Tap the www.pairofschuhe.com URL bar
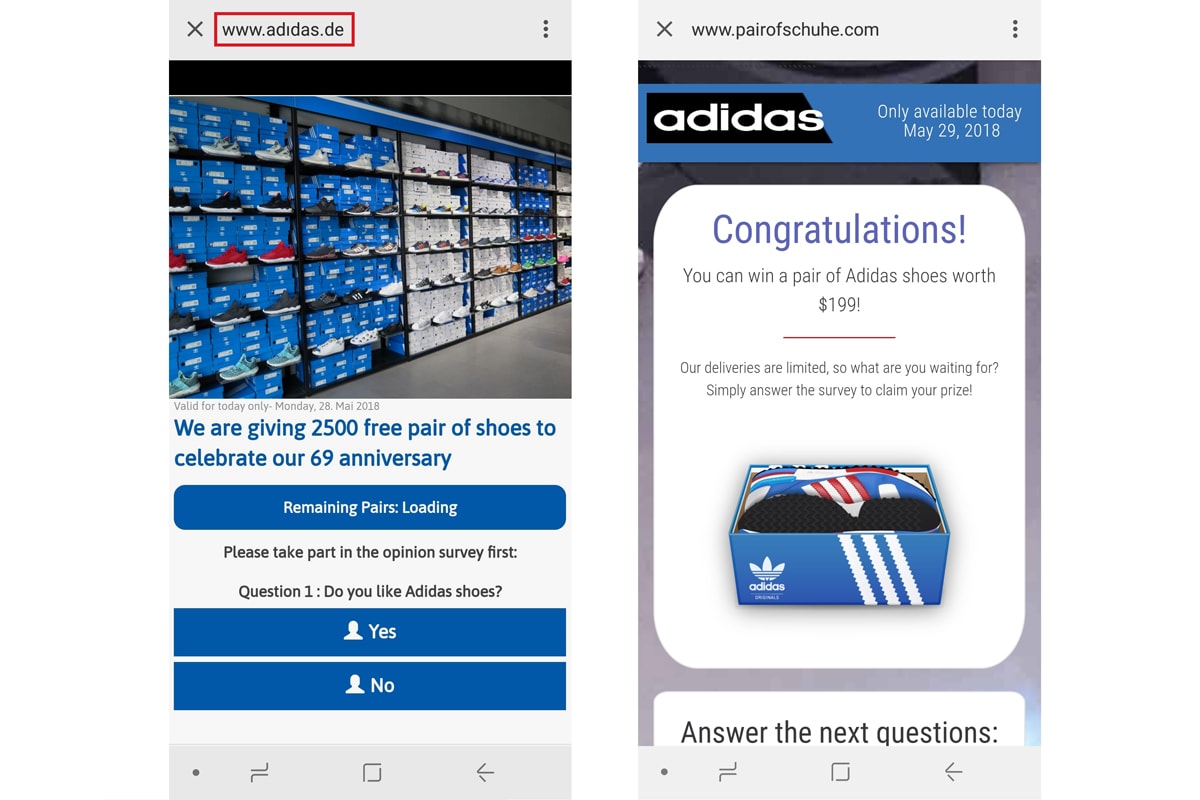 (x=786, y=29)
